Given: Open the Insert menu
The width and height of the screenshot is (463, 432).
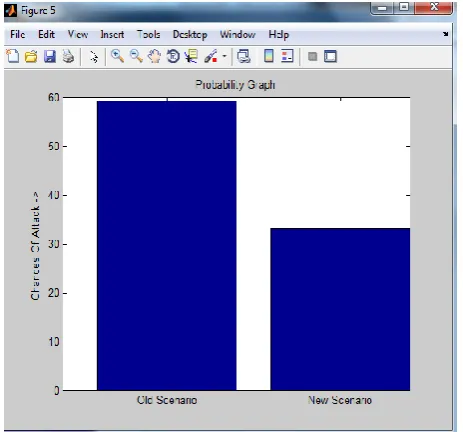Looking at the screenshot, I should click(112, 34).
